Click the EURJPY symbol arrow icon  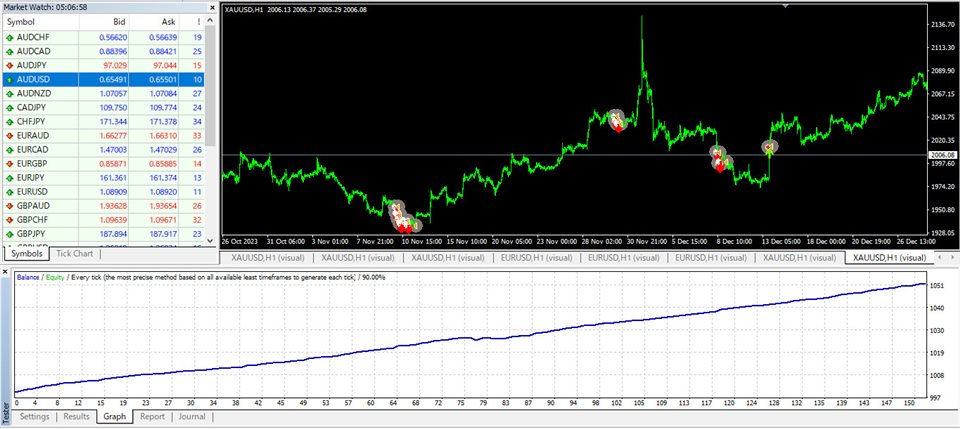coord(10,178)
